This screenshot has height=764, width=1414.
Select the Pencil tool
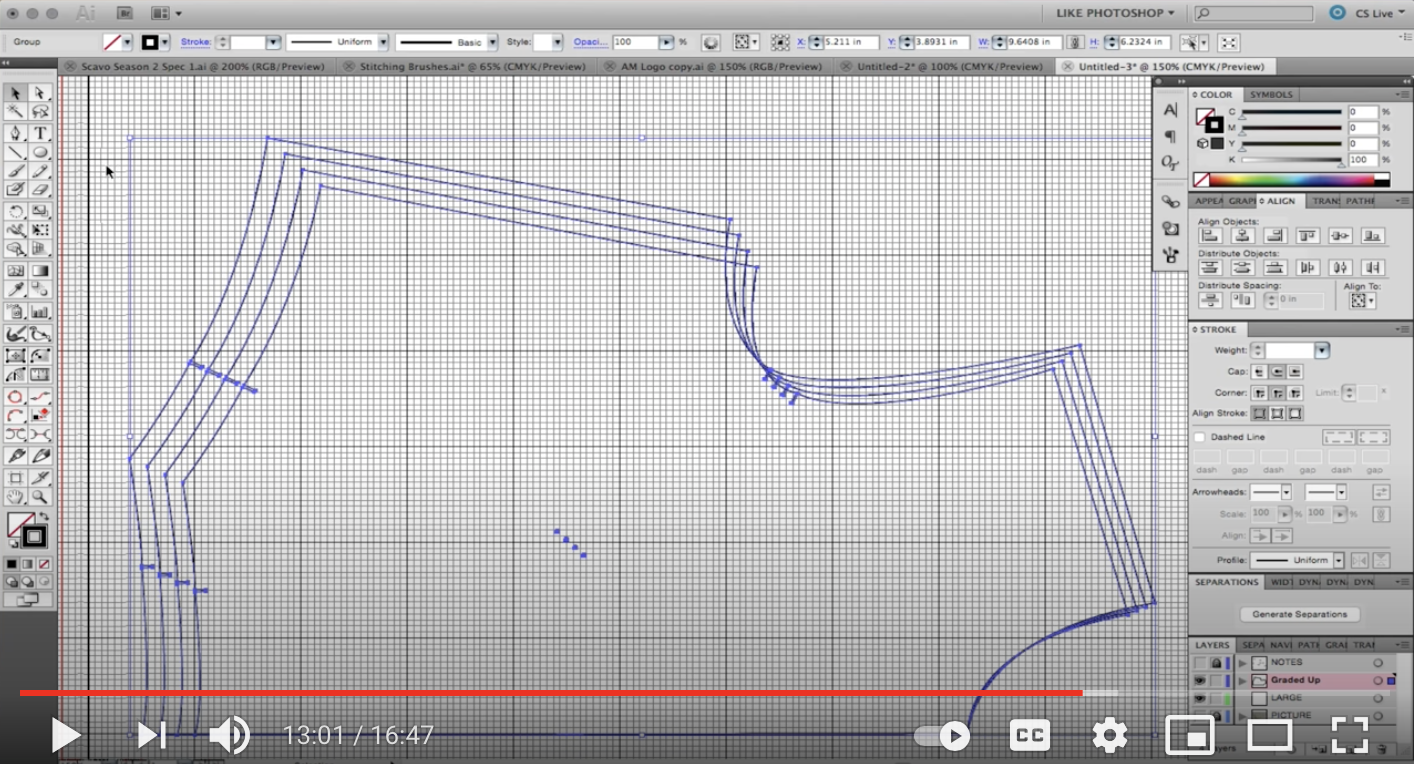(x=40, y=171)
